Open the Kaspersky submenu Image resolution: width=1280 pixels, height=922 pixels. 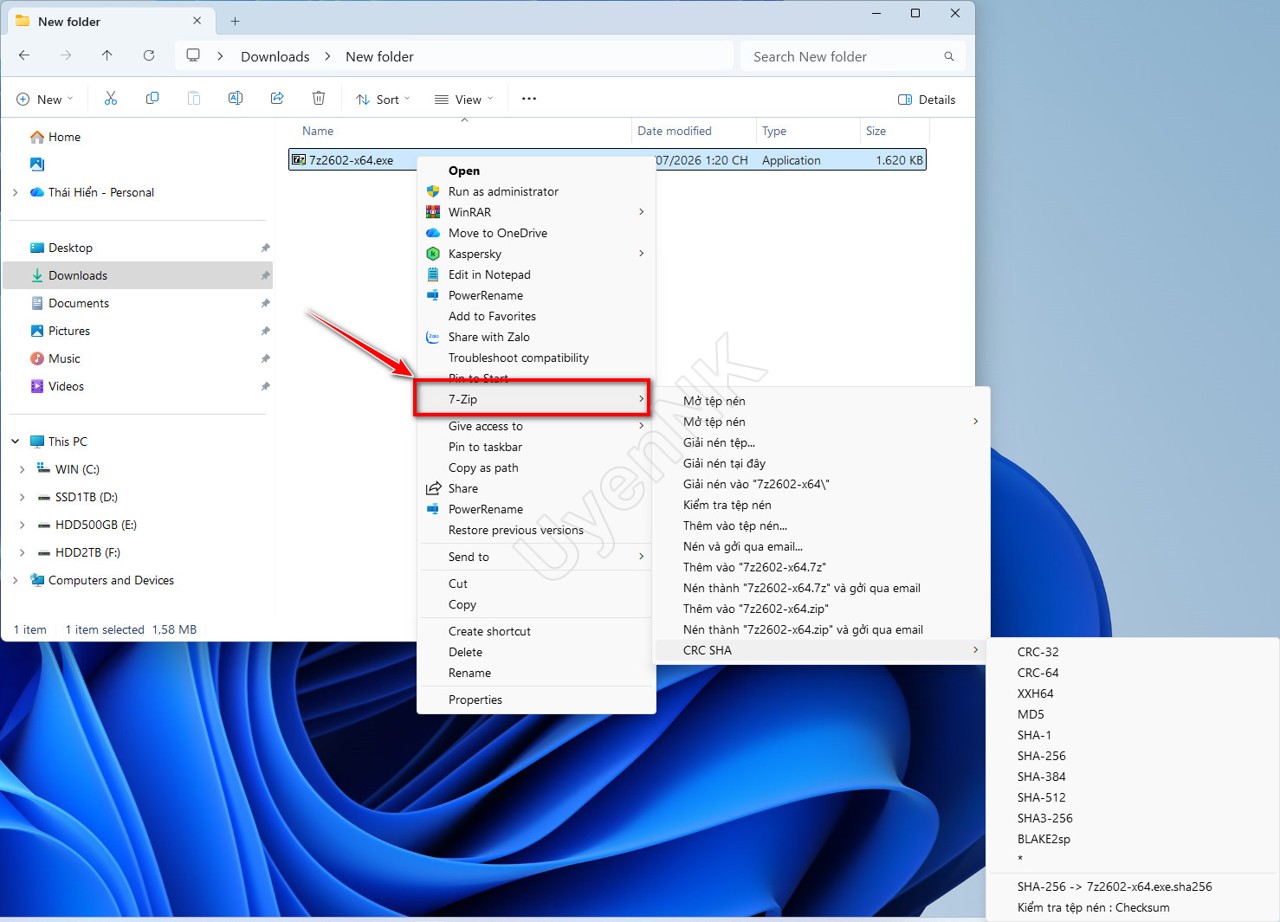coord(536,254)
